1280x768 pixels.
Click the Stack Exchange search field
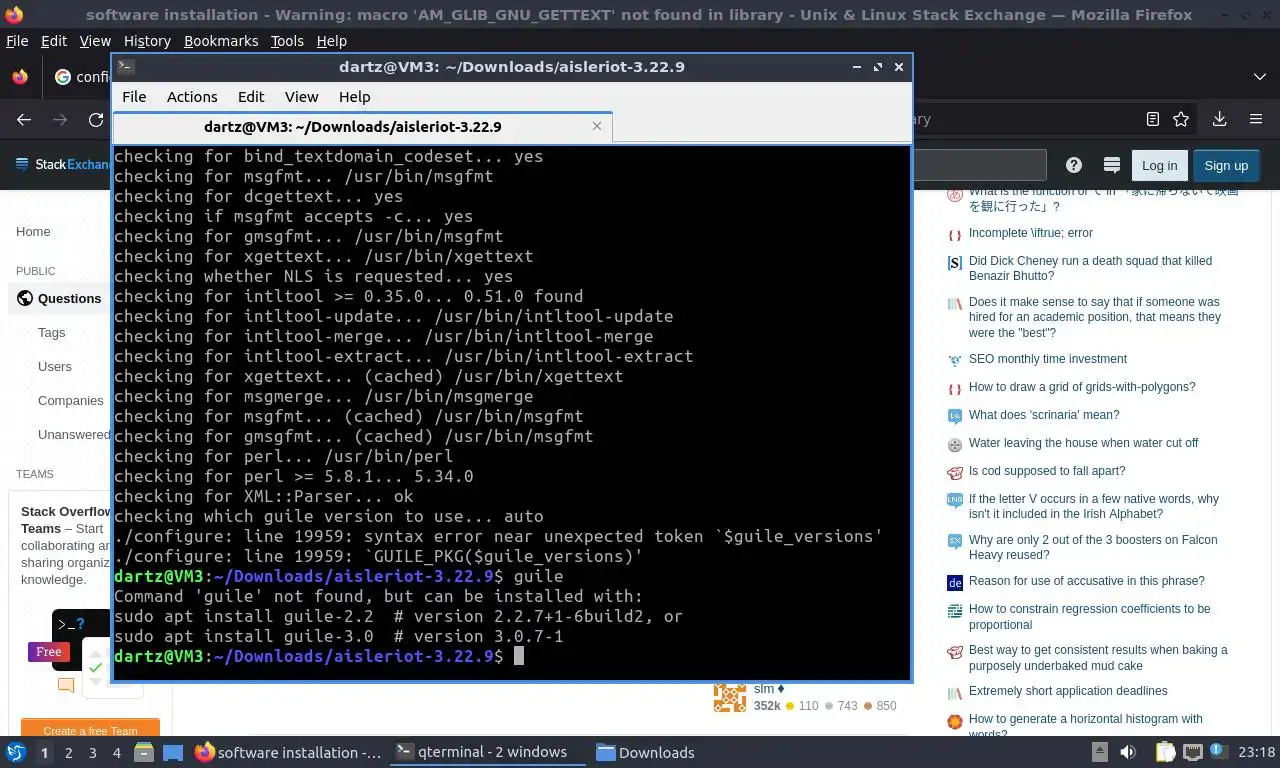click(980, 165)
